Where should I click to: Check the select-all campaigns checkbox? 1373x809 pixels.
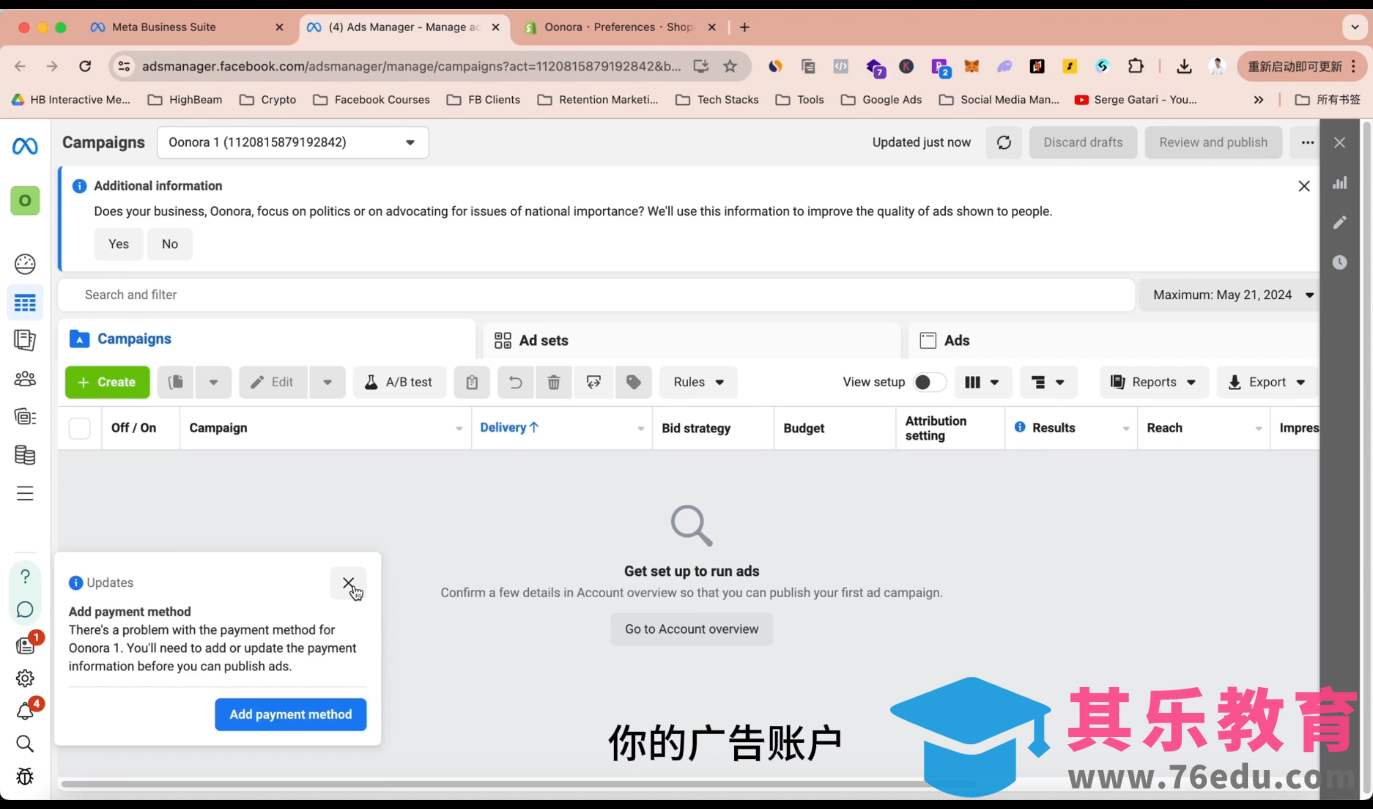(79, 427)
